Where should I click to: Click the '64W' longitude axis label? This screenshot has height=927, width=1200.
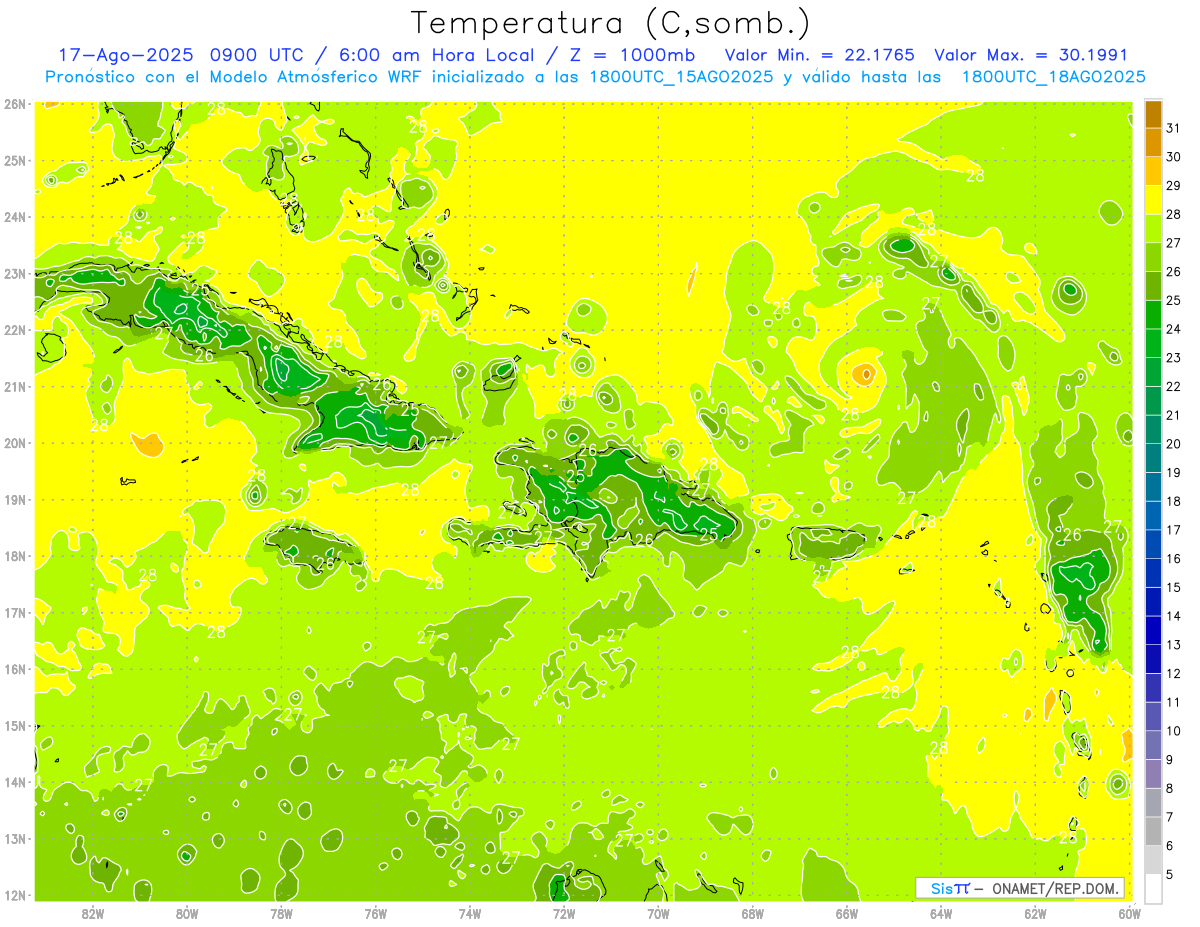pos(941,913)
